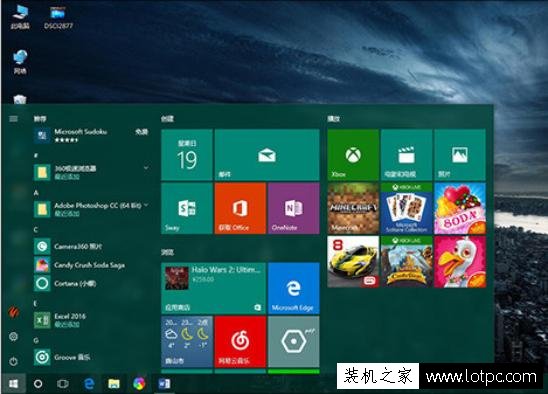Image resolution: width=548 pixels, height=394 pixels.
Task: Expand the Start menu hamburger button
Action: (13, 119)
